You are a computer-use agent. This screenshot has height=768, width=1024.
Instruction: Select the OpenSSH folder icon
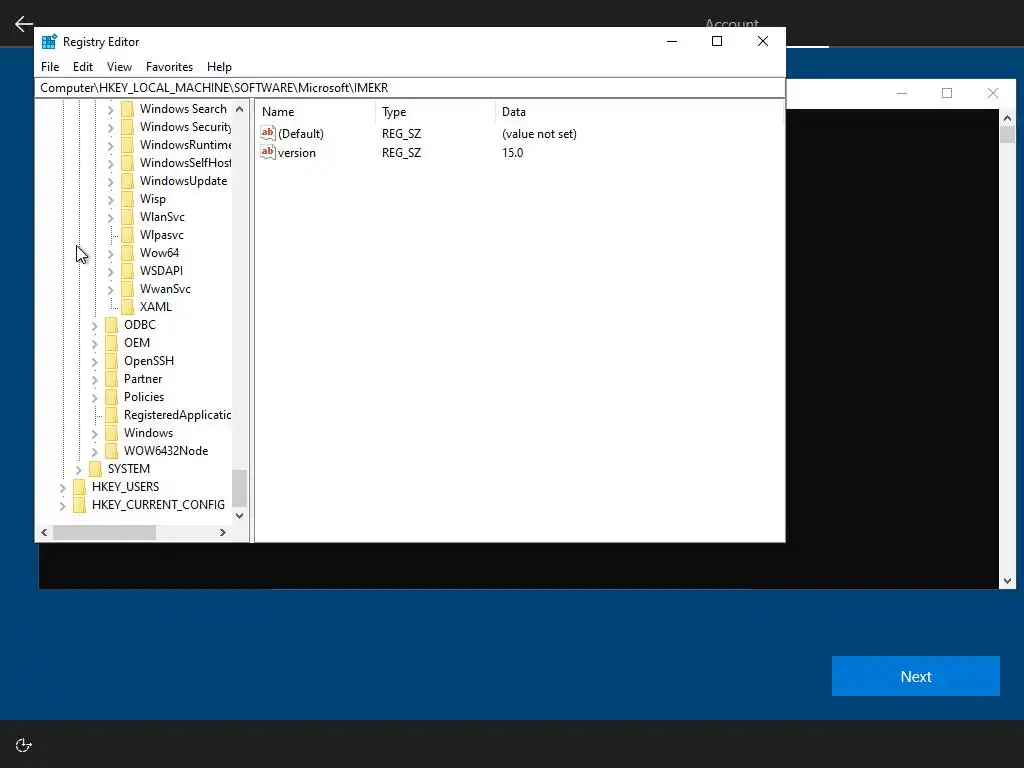click(x=112, y=360)
